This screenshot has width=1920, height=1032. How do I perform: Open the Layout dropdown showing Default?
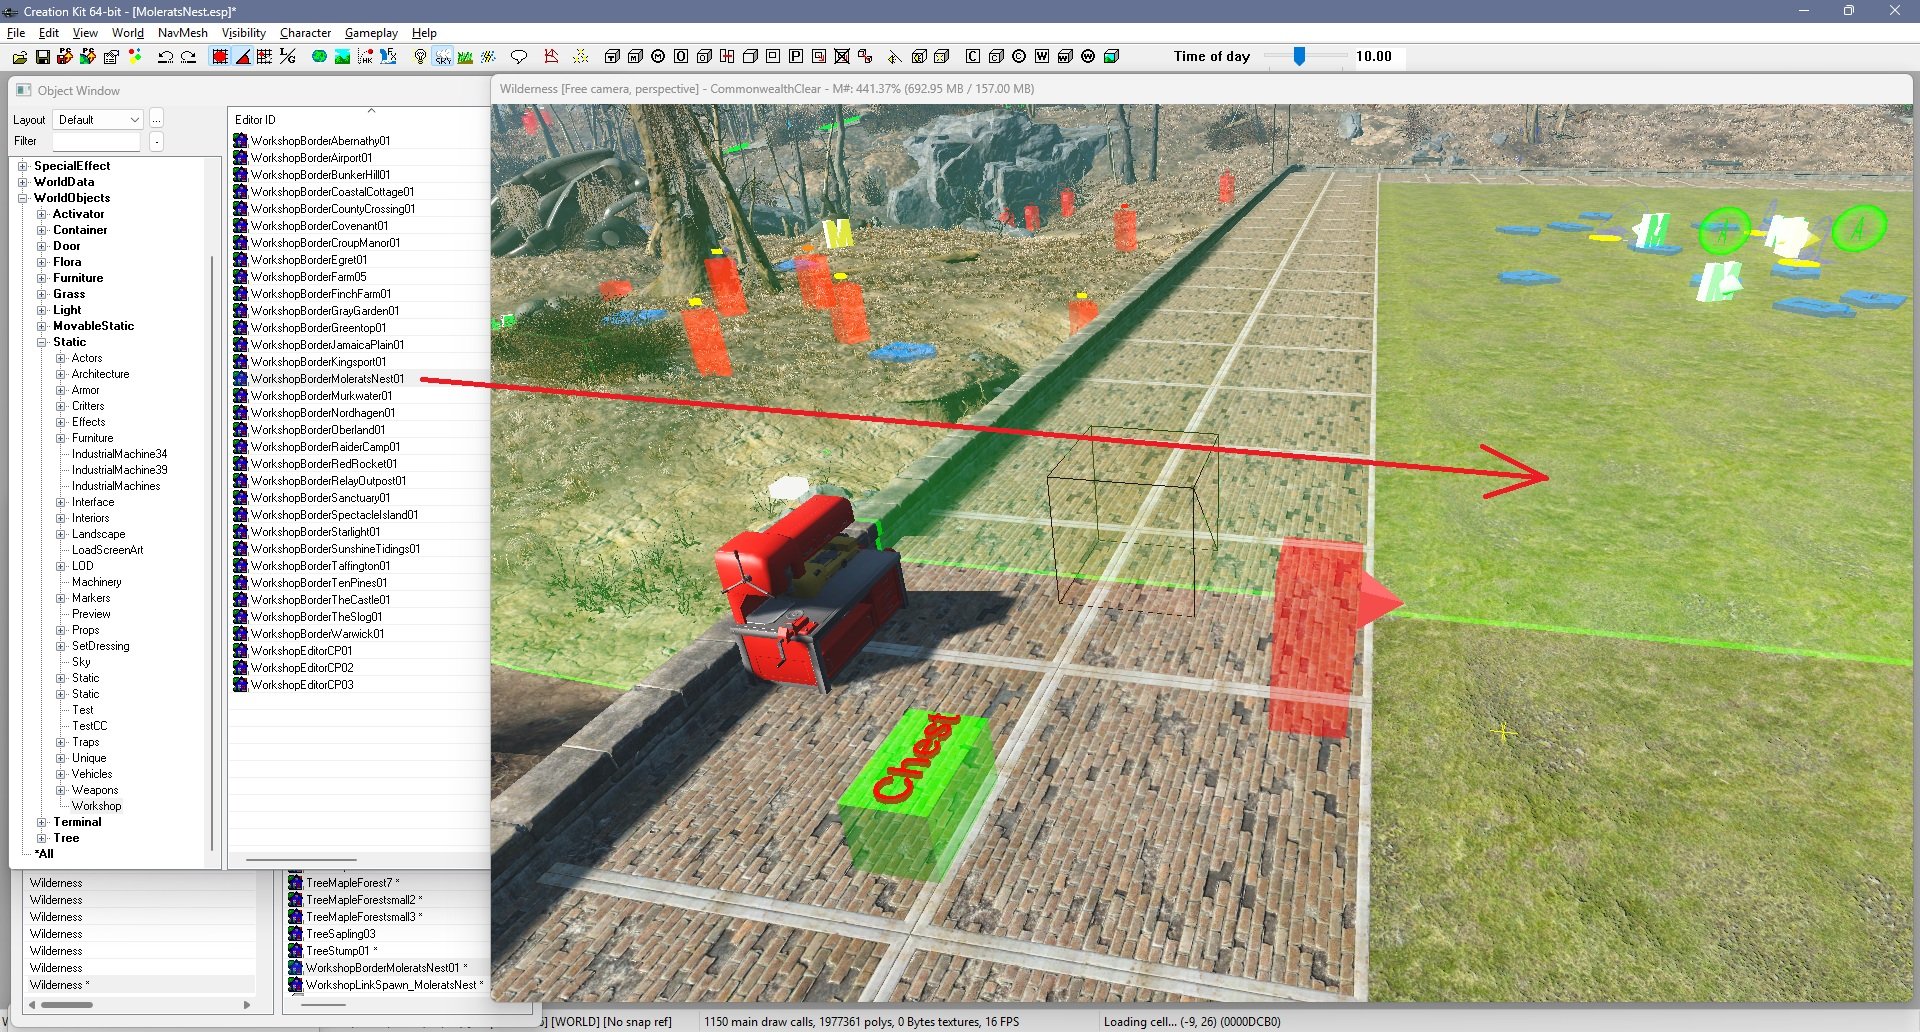coord(98,119)
